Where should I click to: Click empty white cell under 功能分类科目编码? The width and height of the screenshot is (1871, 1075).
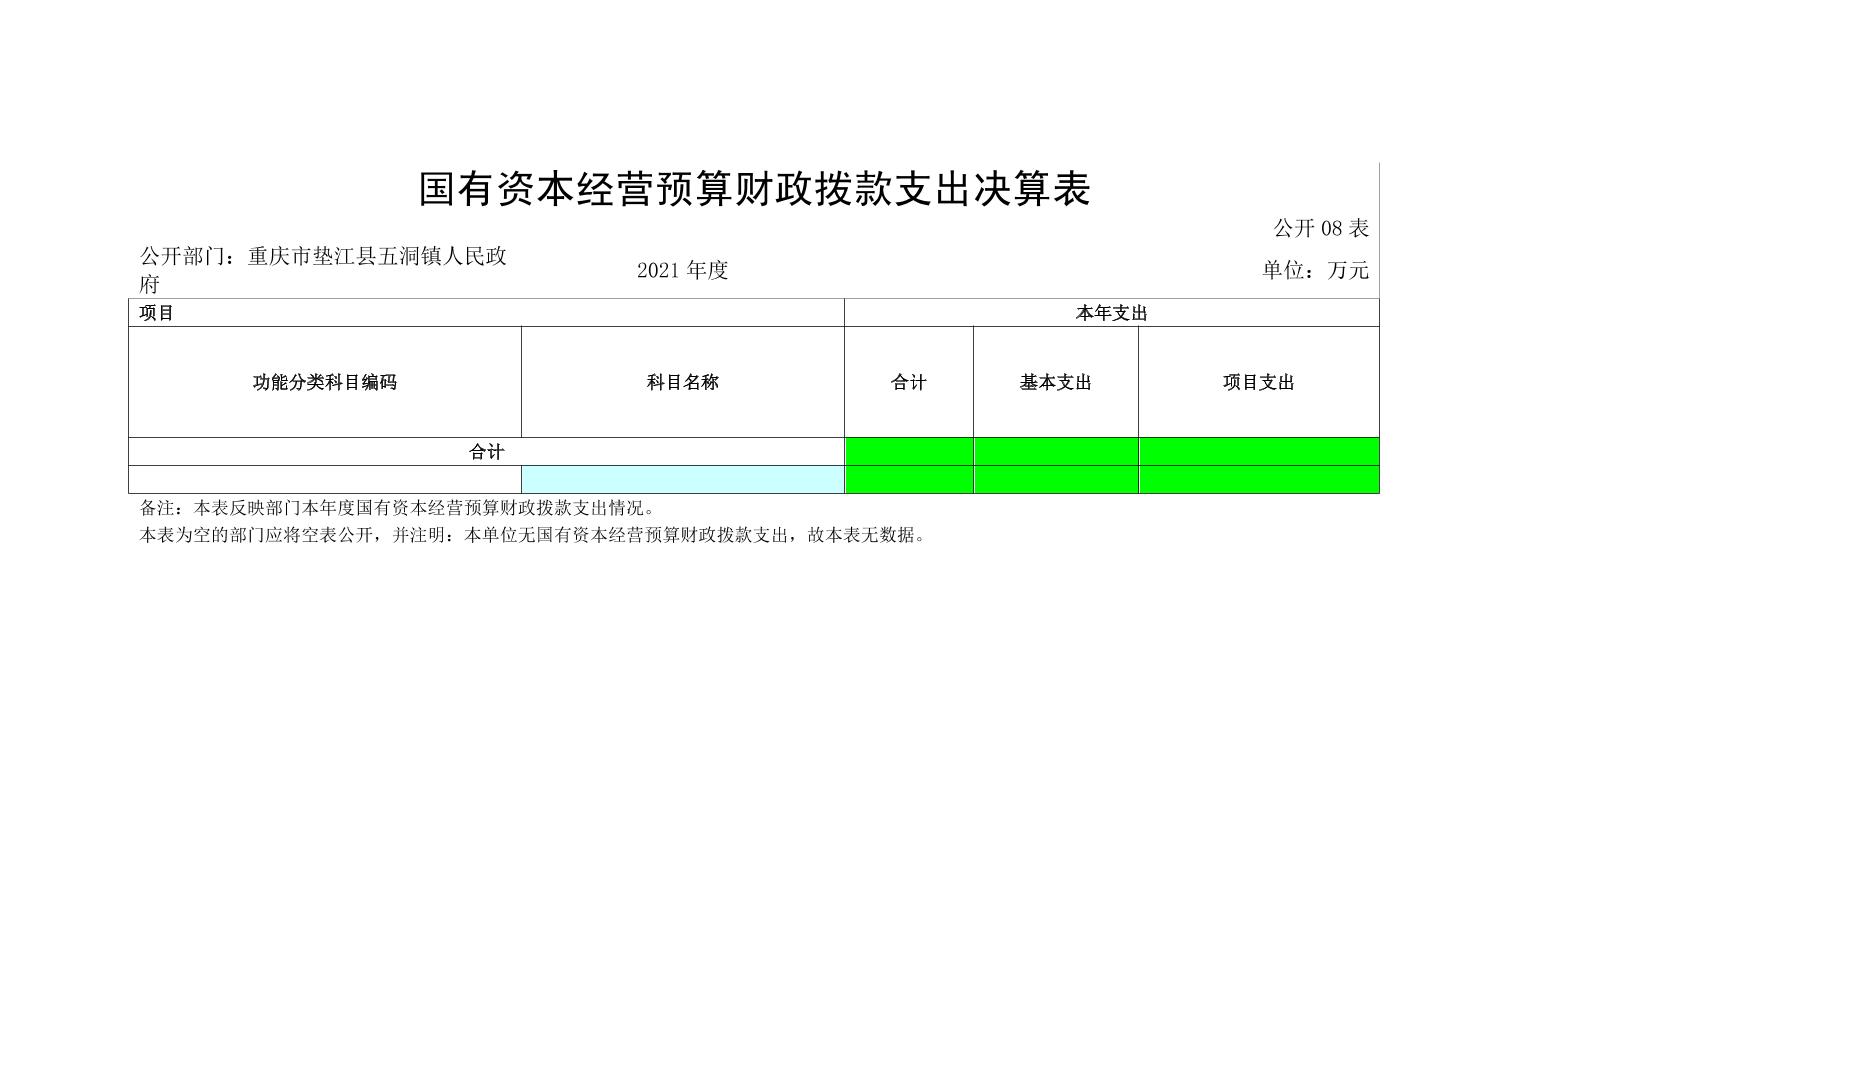[324, 480]
